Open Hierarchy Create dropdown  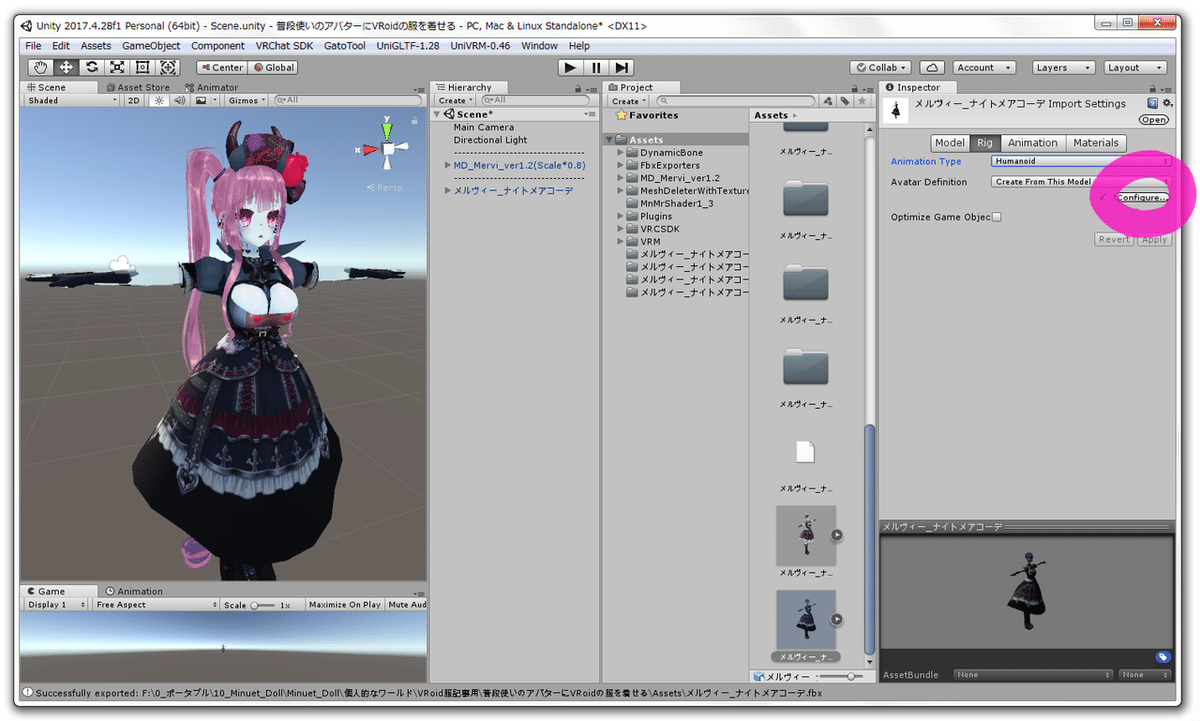coord(455,101)
